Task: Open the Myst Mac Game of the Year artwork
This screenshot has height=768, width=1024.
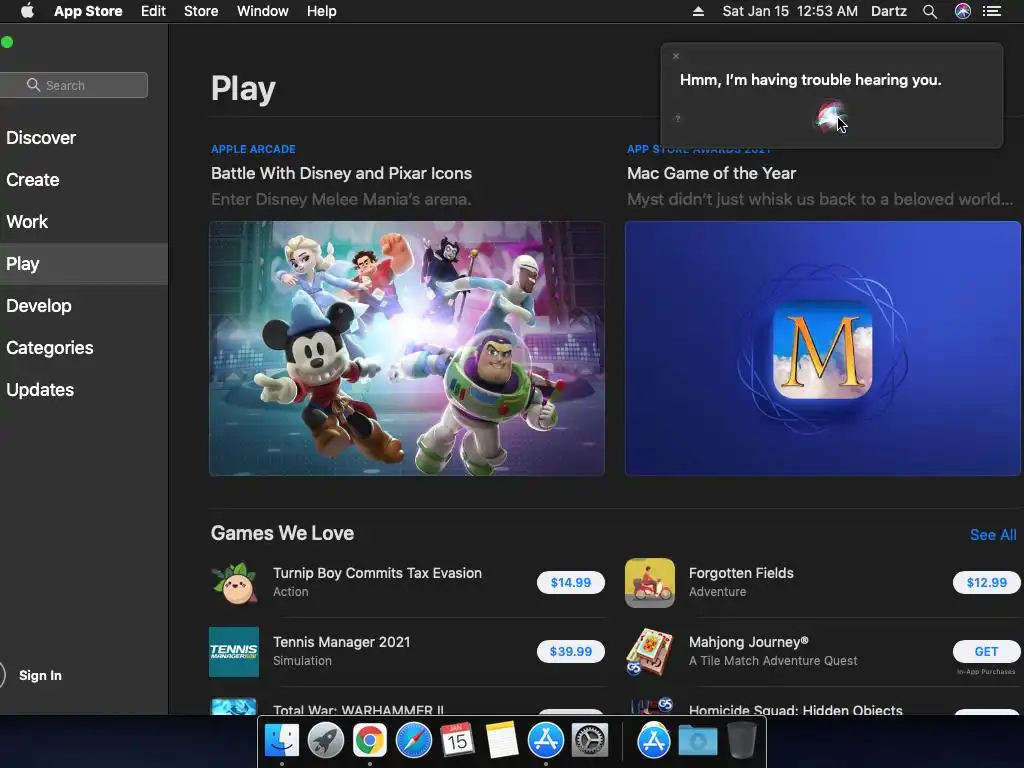Action: [x=822, y=348]
